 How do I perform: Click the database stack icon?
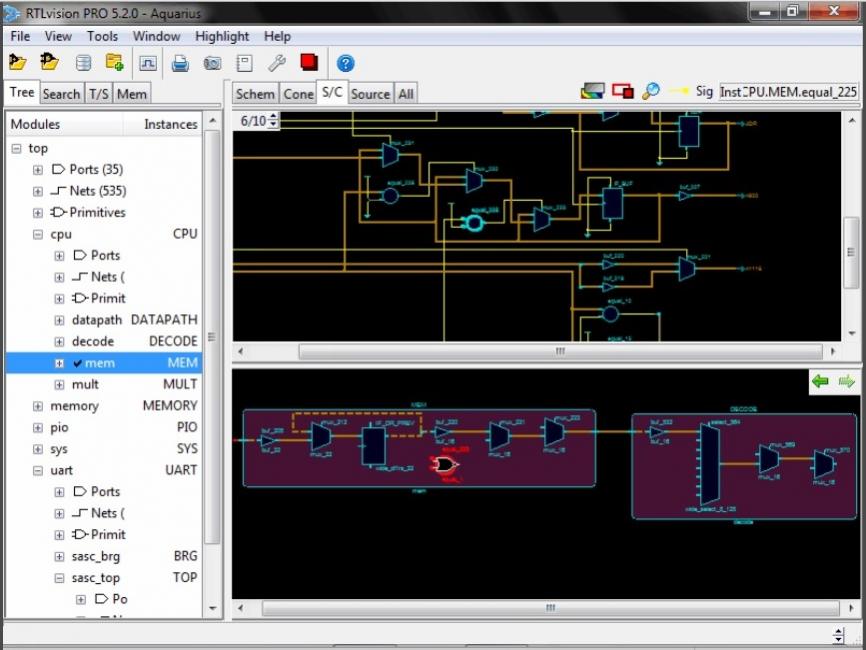coord(83,63)
